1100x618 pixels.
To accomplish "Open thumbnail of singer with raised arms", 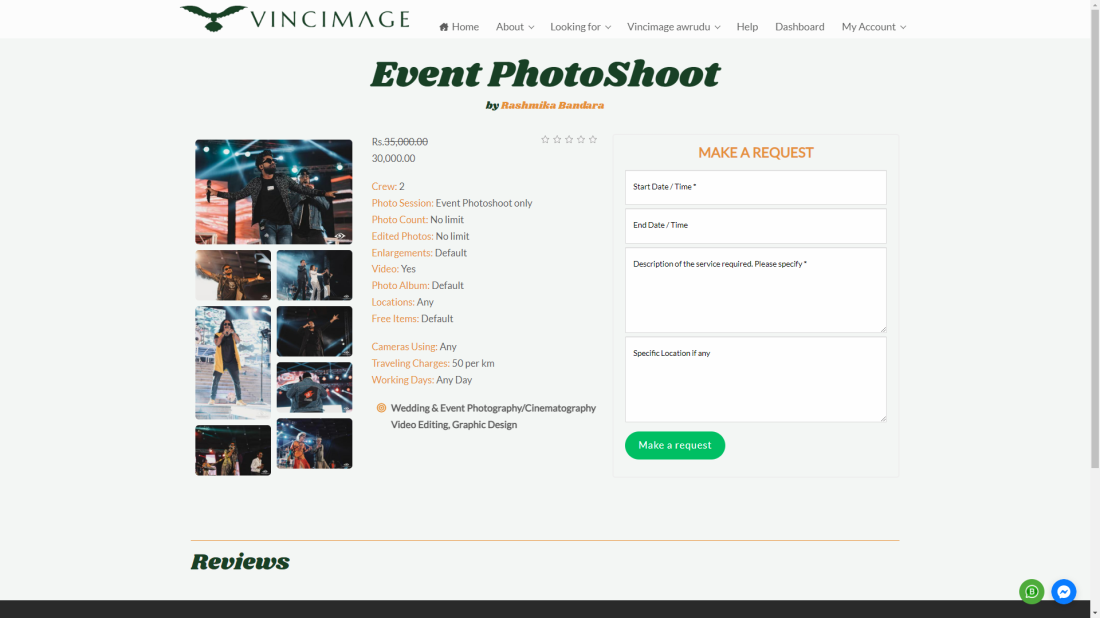I will [x=233, y=275].
